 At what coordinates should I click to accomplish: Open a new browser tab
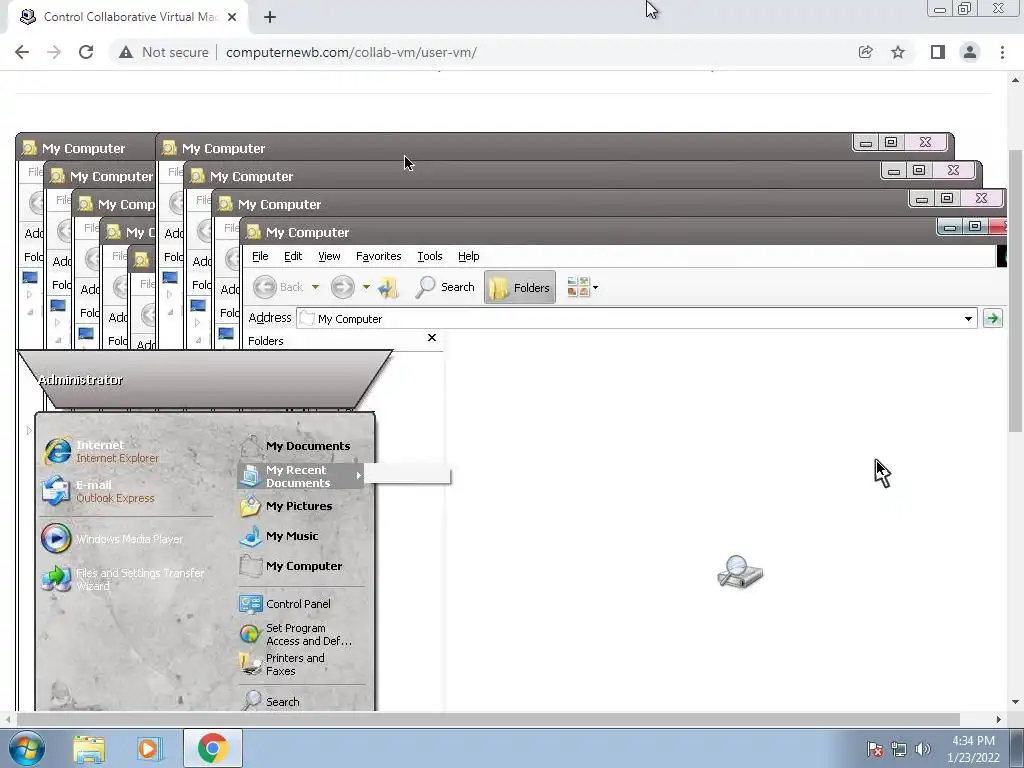coord(270,17)
